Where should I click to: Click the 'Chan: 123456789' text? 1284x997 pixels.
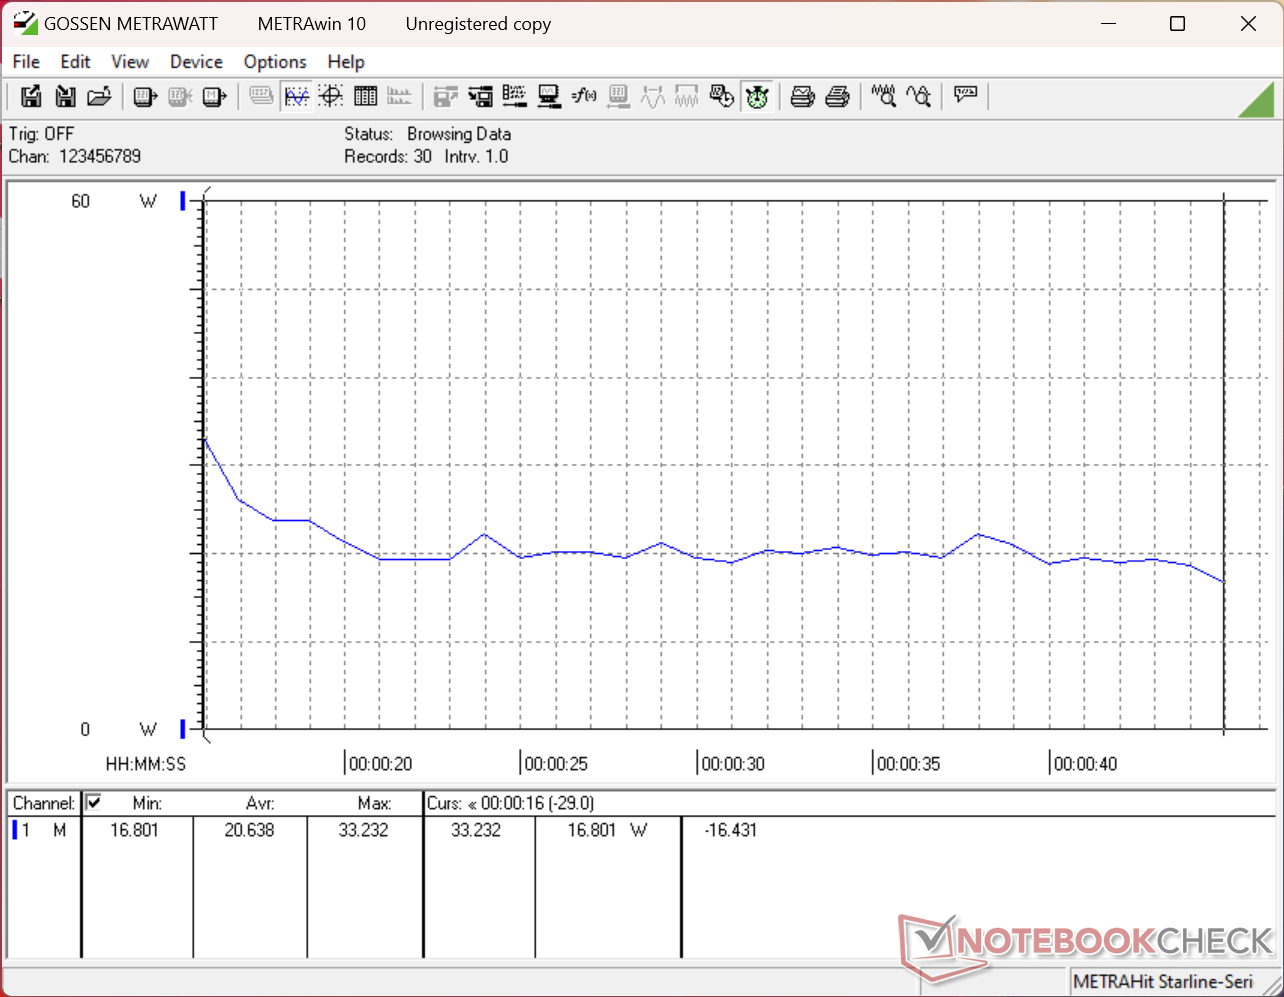click(x=75, y=156)
